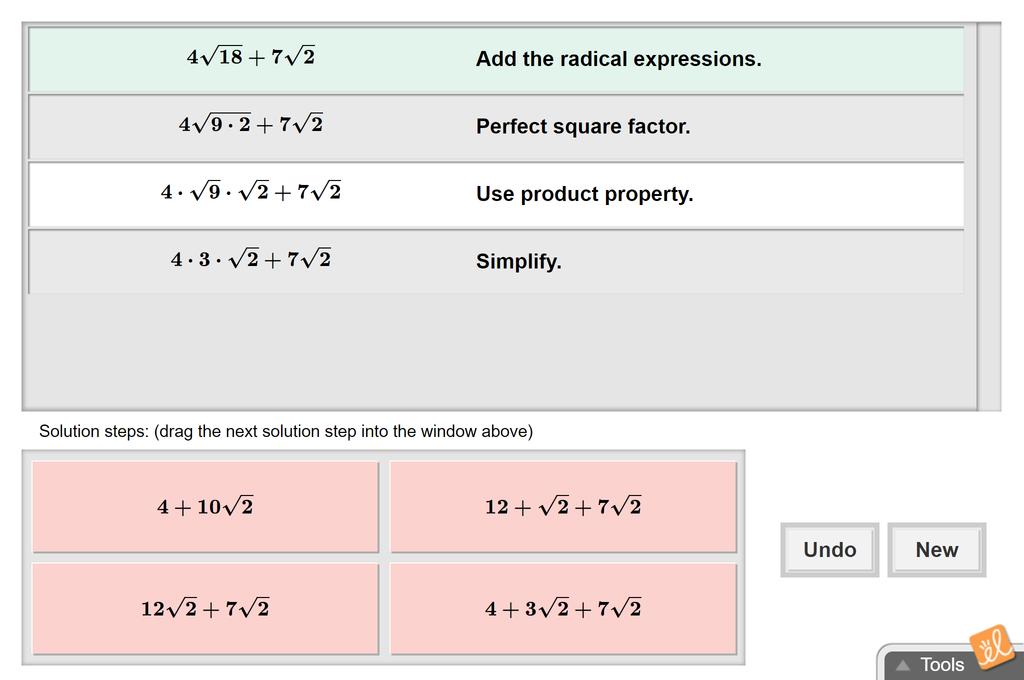Image resolution: width=1024 pixels, height=680 pixels.
Task: Click the ExploreLearning logo icon
Action: click(991, 647)
